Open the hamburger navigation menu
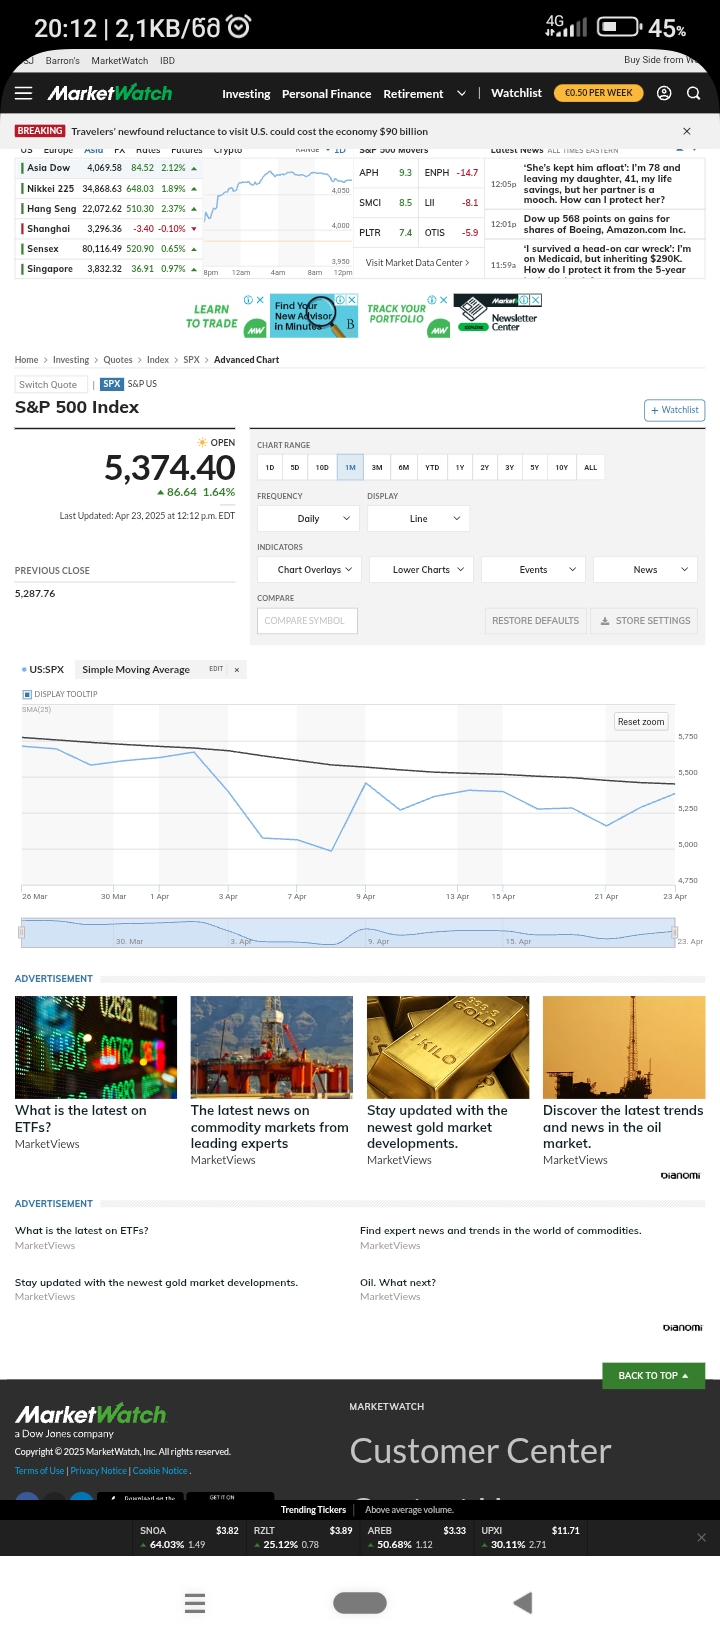Viewport: 720px width, 1650px height. [24, 93]
